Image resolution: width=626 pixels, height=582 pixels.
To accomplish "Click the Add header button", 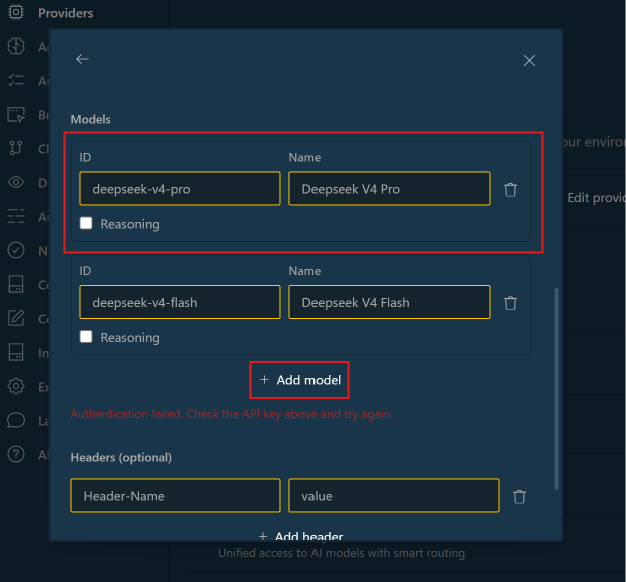I will (301, 536).
